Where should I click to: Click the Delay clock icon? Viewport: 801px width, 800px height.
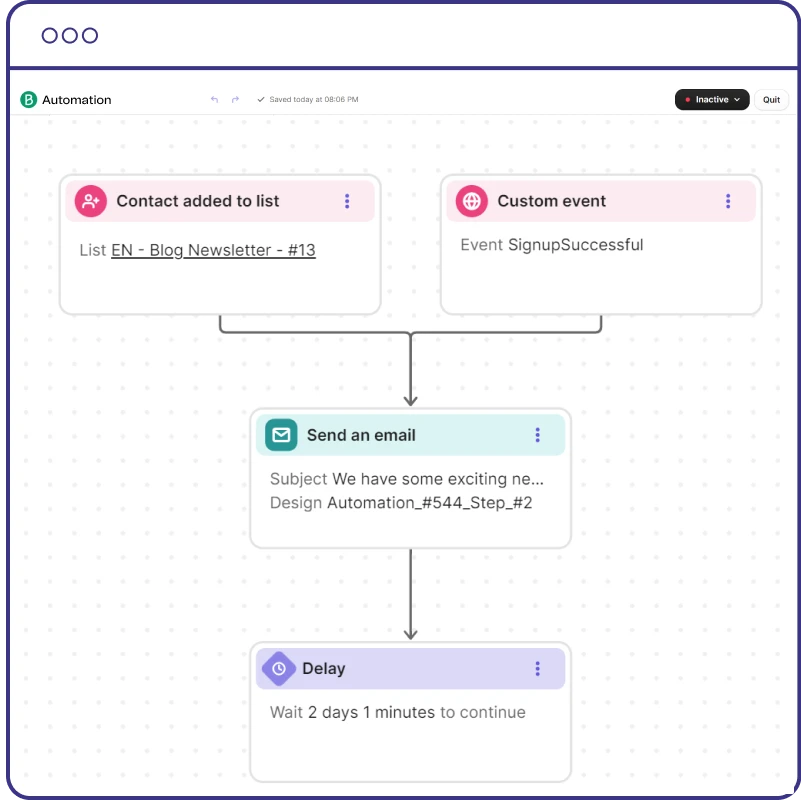(279, 669)
